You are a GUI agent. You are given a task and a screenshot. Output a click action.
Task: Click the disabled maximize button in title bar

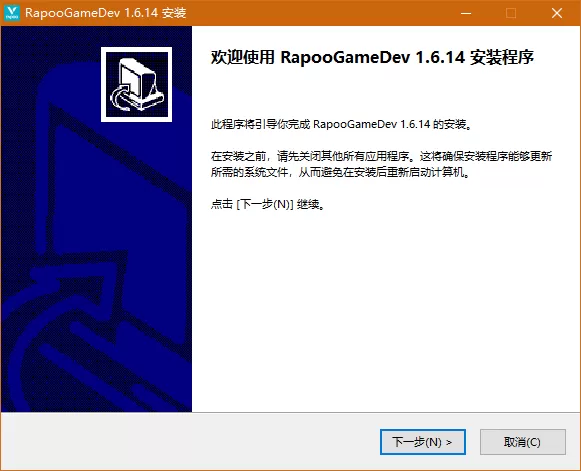(511, 13)
